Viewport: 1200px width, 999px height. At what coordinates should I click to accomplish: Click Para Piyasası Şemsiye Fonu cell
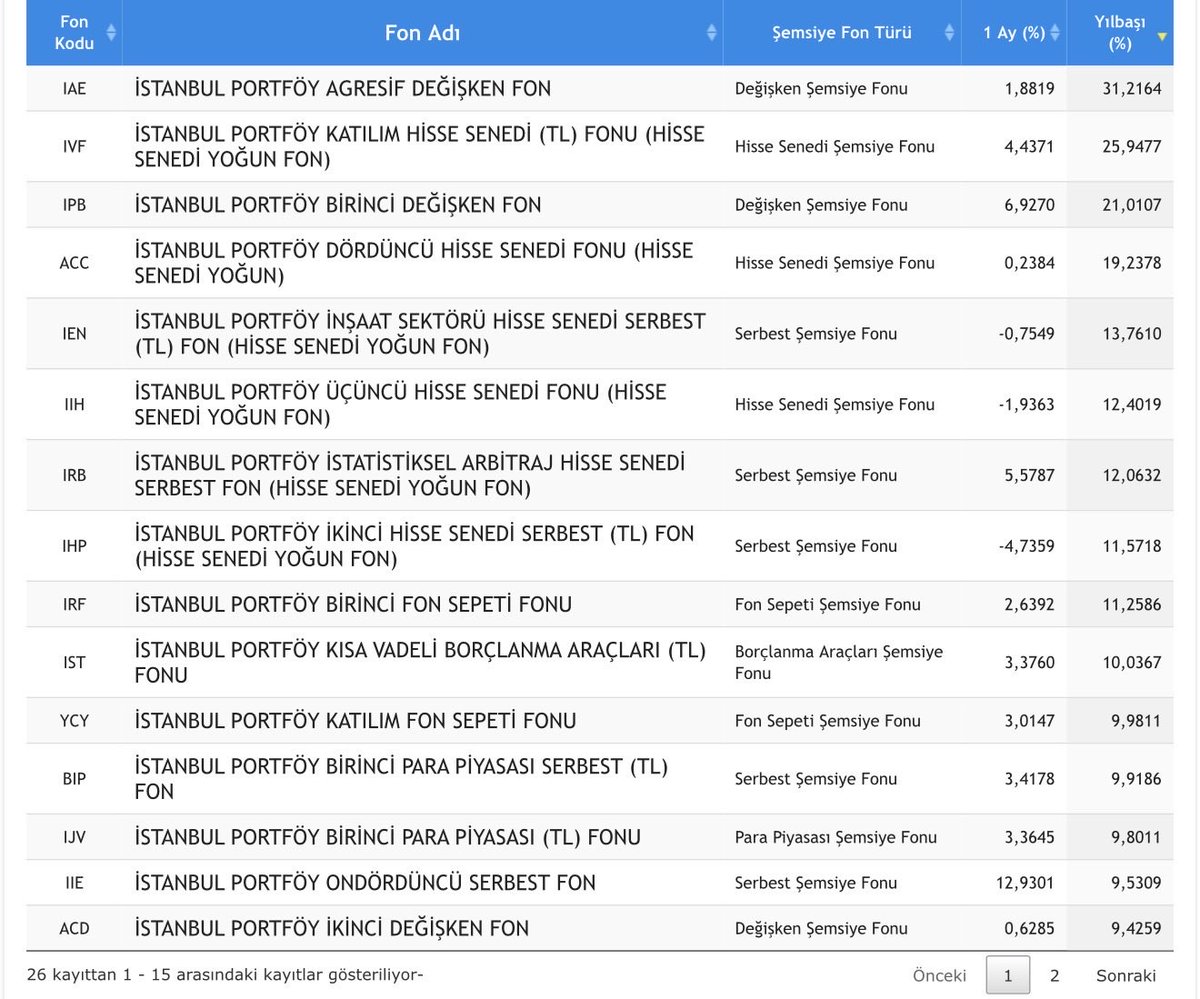(836, 837)
